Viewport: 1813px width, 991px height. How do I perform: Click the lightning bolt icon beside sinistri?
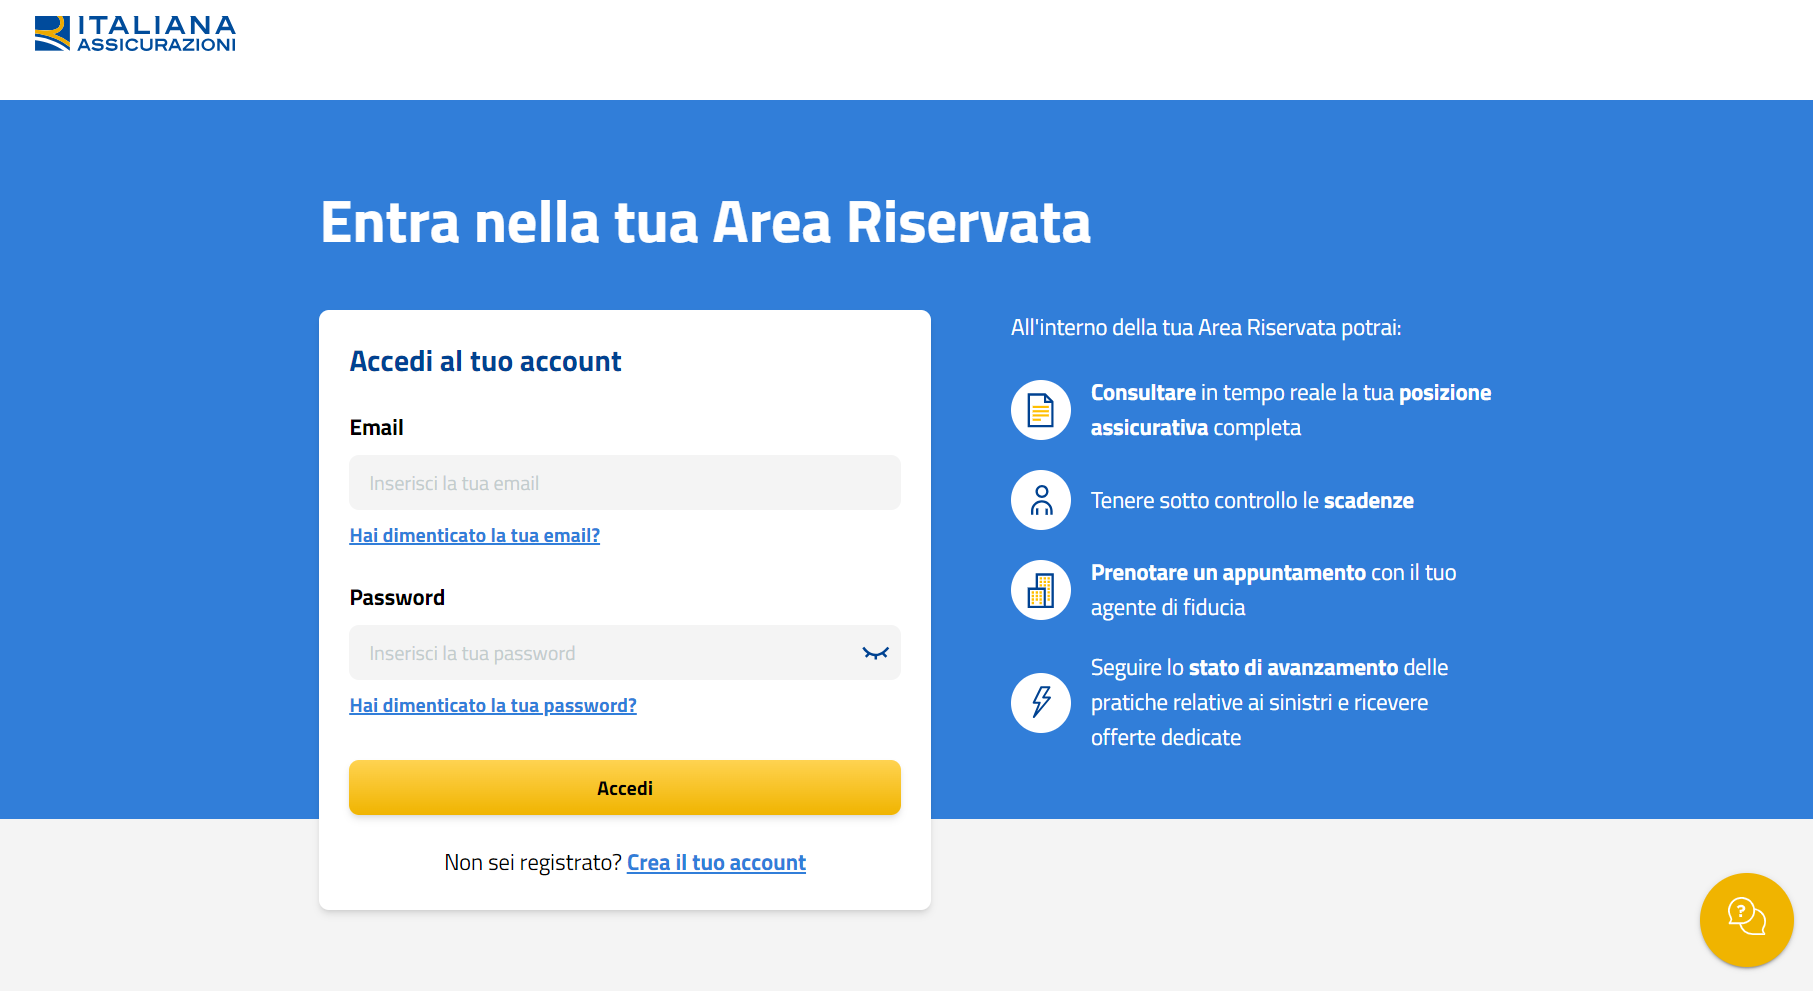[1041, 702]
